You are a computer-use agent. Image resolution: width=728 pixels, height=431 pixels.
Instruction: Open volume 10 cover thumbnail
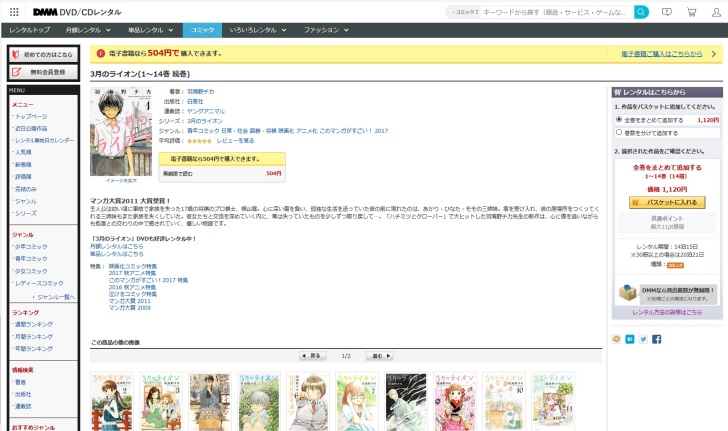click(x=504, y=401)
